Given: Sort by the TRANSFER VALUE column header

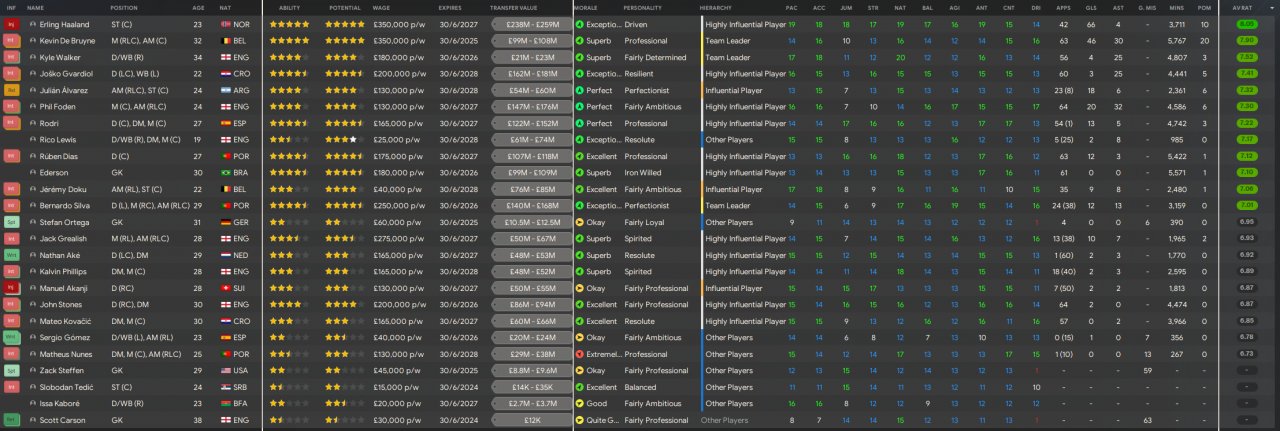Looking at the screenshot, I should click(x=515, y=7).
